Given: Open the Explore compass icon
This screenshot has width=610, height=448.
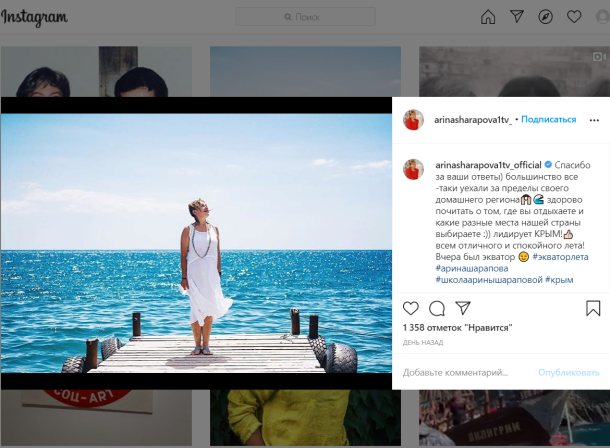Looking at the screenshot, I should (x=545, y=17).
